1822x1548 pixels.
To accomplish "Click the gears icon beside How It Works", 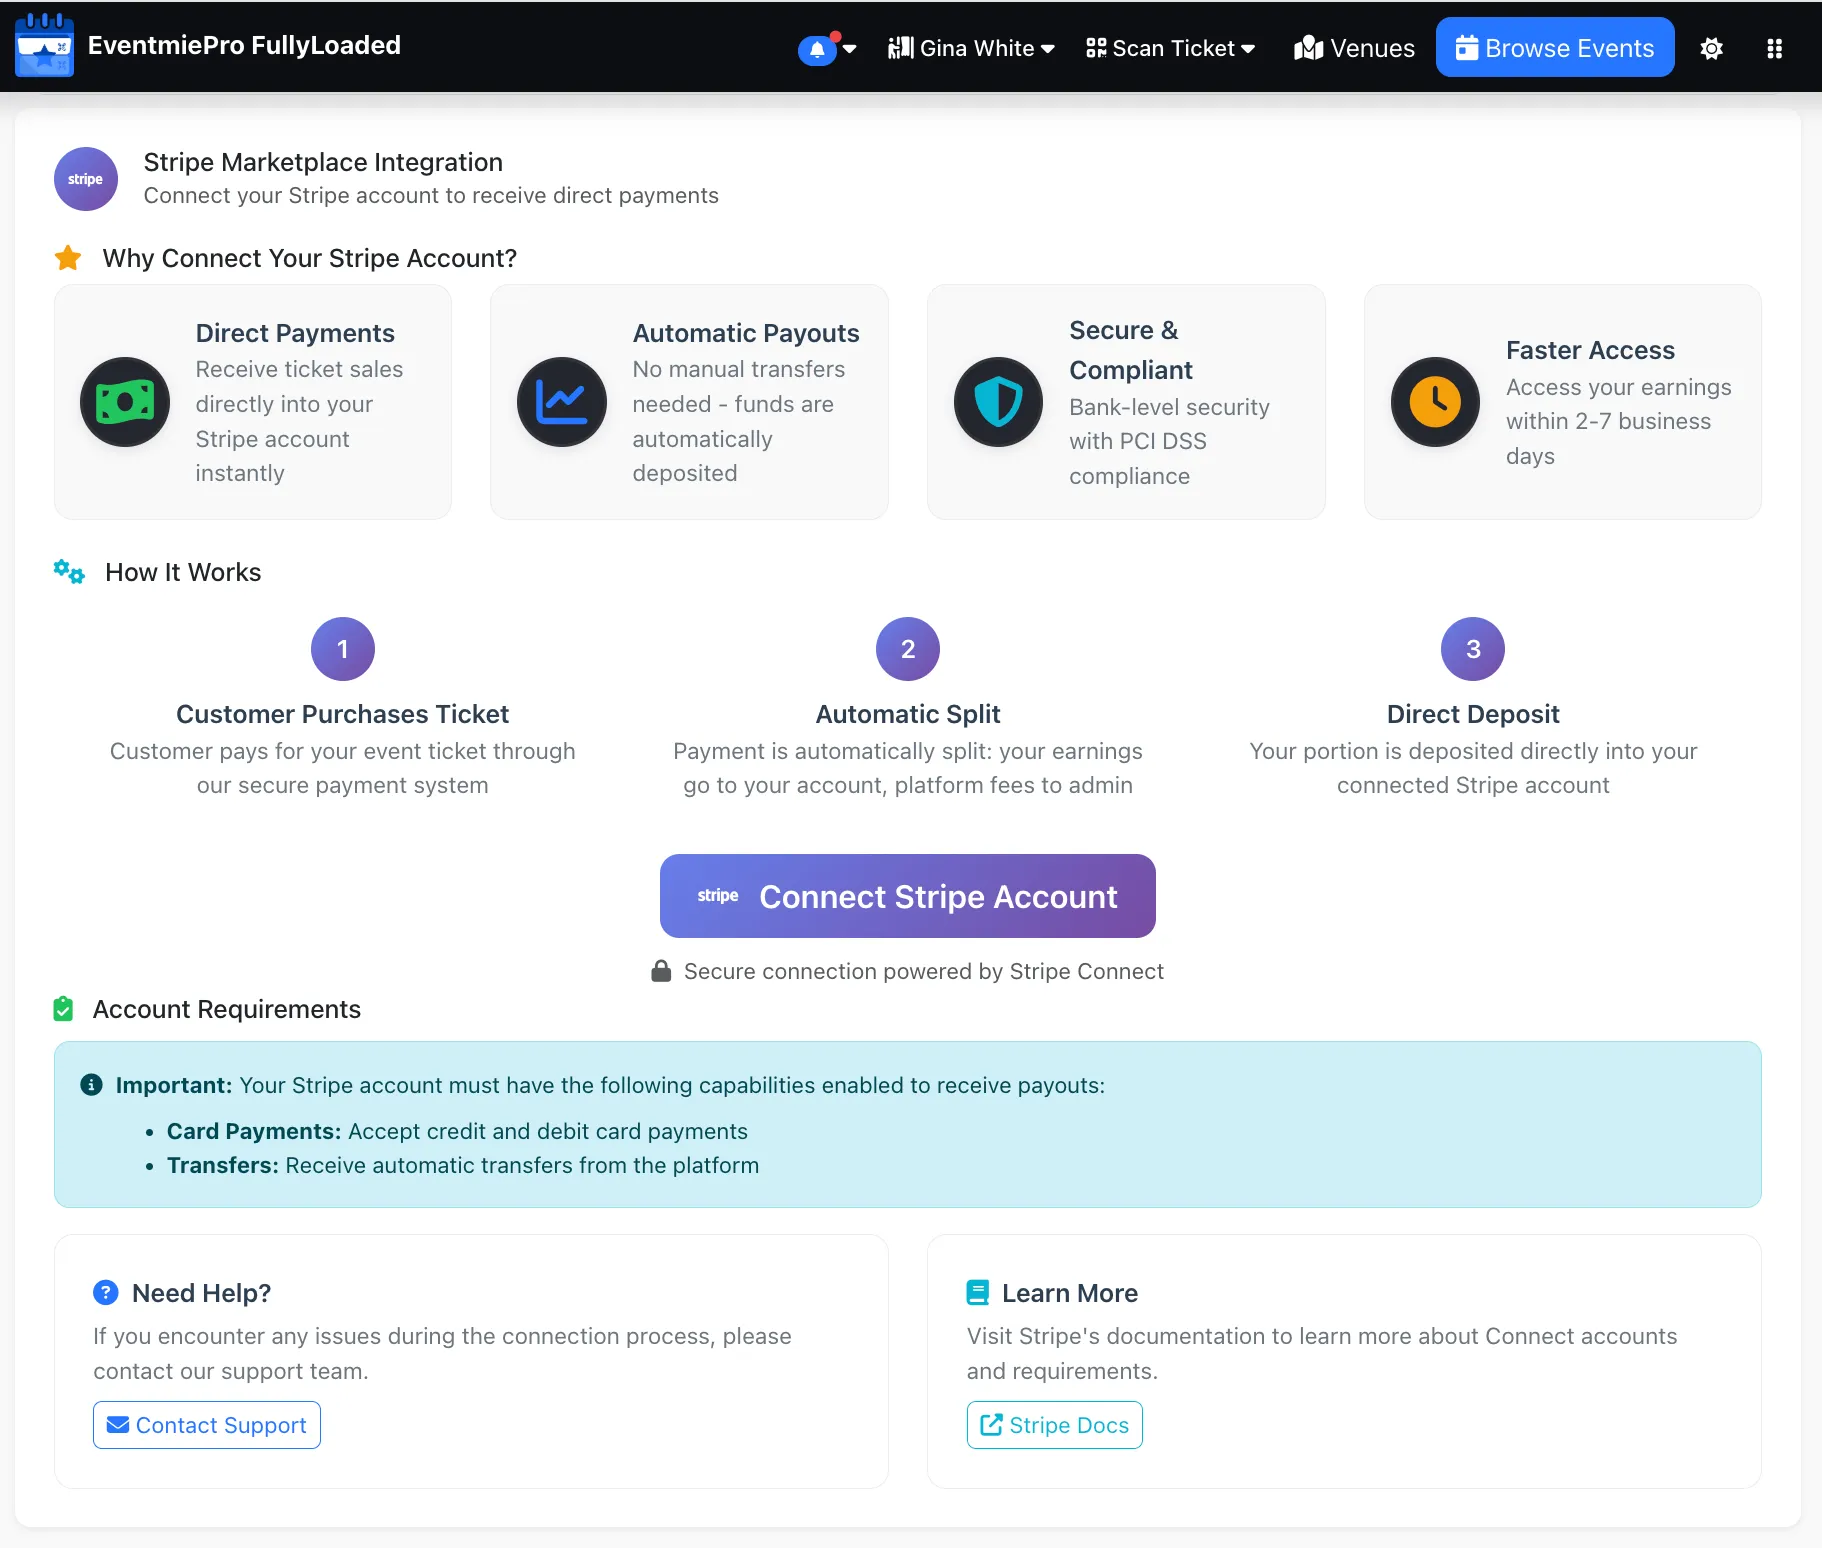I will coord(69,572).
